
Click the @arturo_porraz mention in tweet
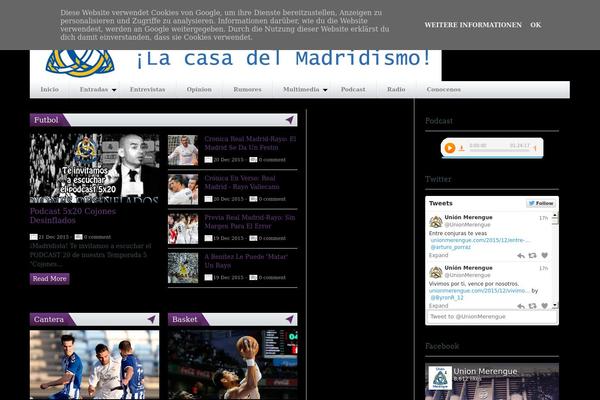pyautogui.click(x=451, y=247)
